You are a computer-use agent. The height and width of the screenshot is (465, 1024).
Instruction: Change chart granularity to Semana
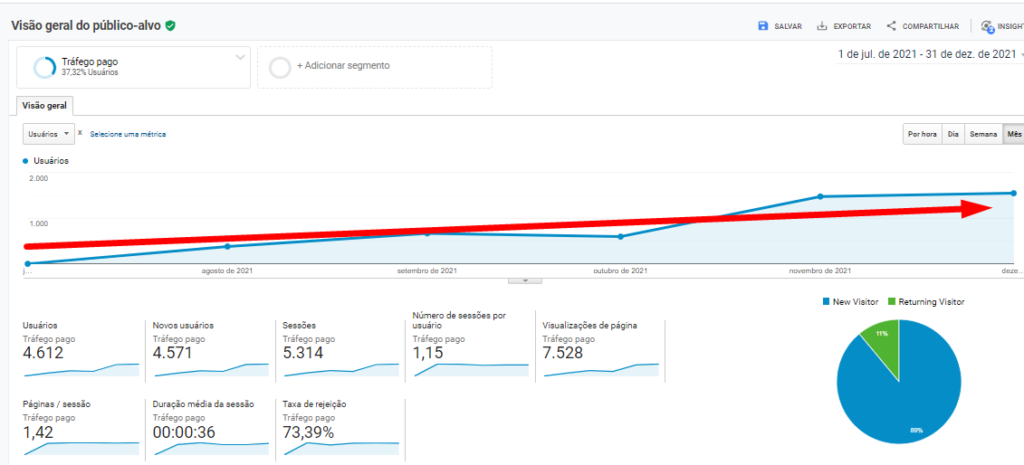coord(983,134)
